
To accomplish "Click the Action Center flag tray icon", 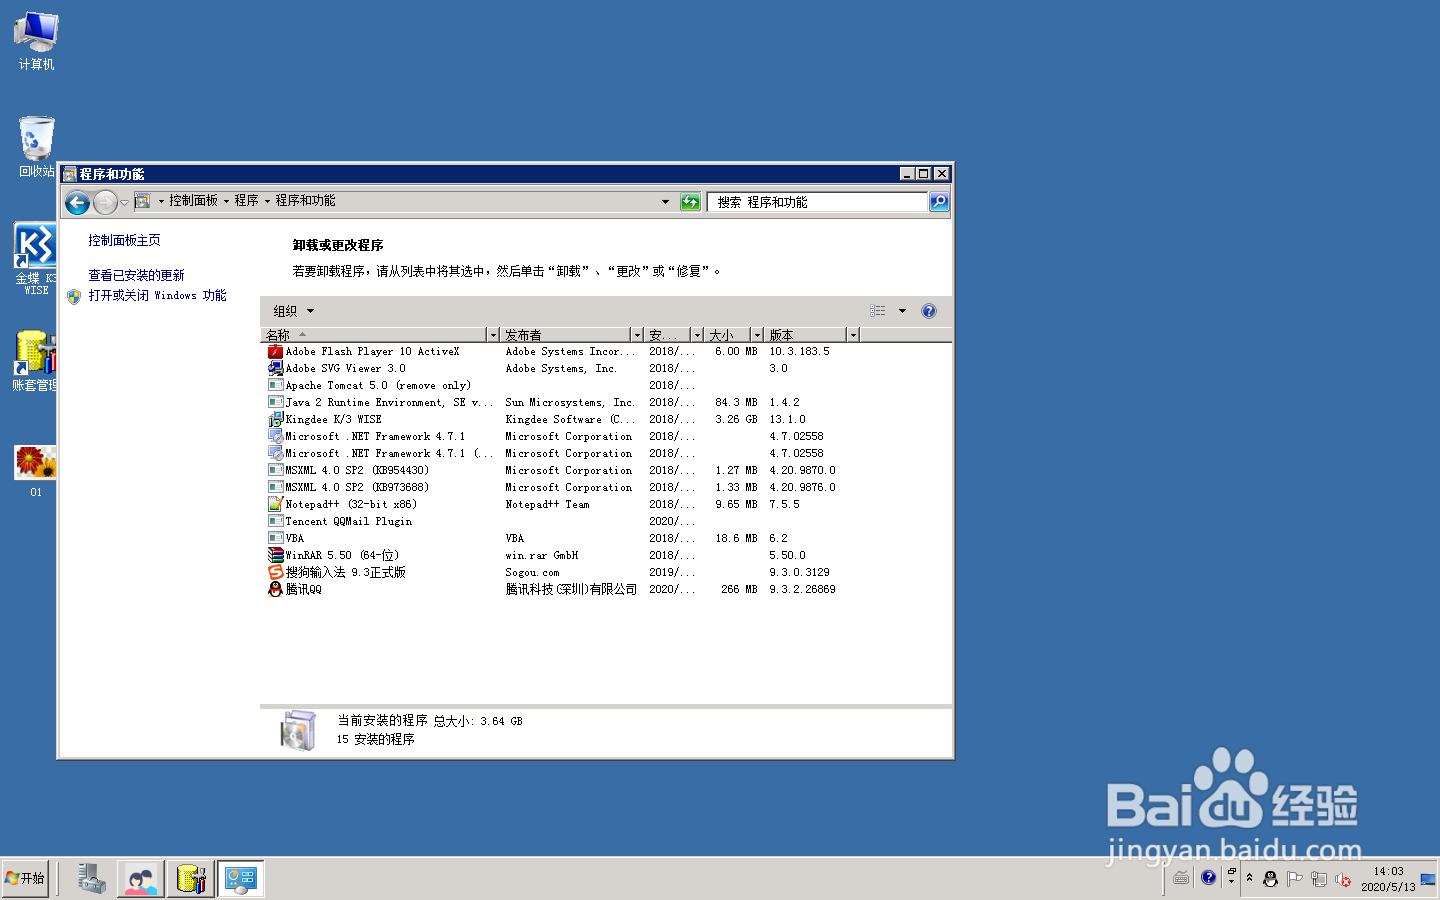I will pos(1294,879).
